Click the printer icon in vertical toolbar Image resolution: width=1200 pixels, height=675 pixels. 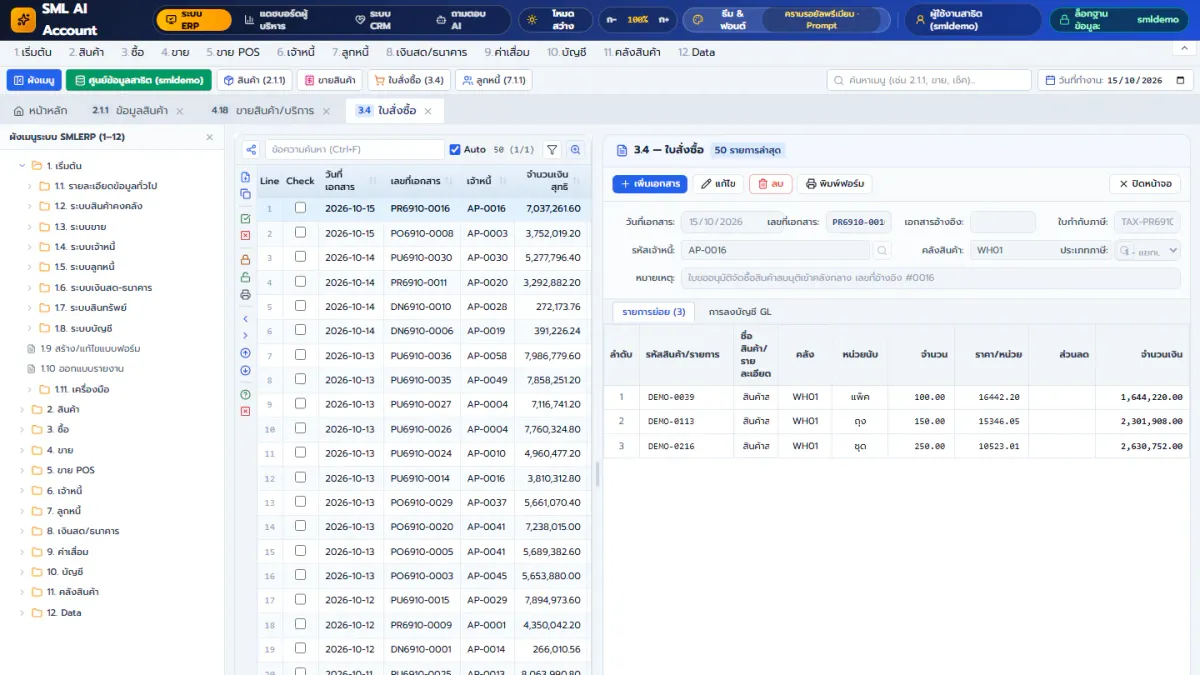click(246, 294)
